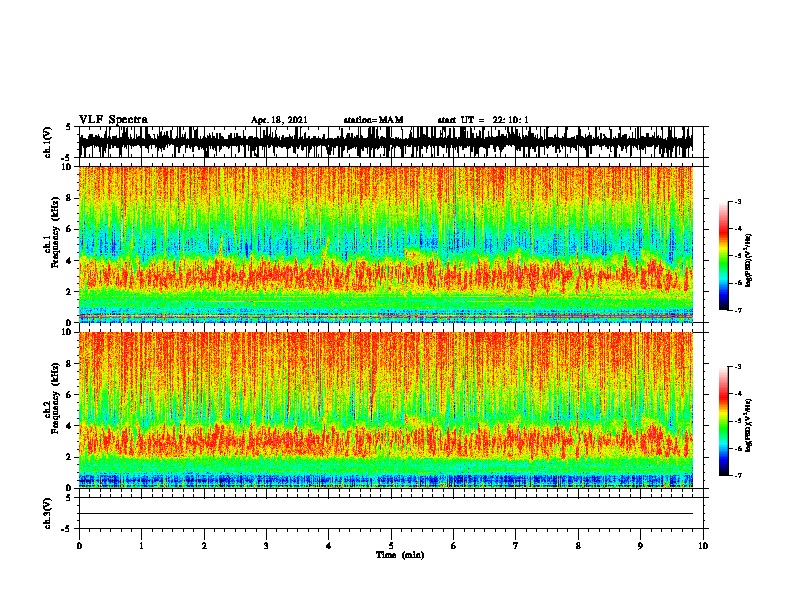Click the time axis tick label "10" below ch.3

tap(703, 546)
